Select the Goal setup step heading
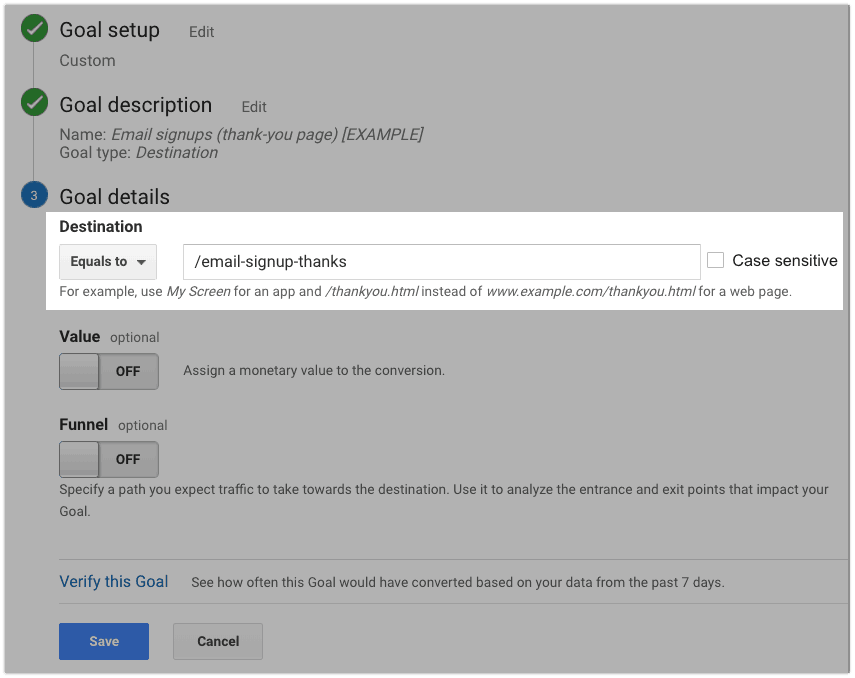855x678 pixels. point(110,30)
